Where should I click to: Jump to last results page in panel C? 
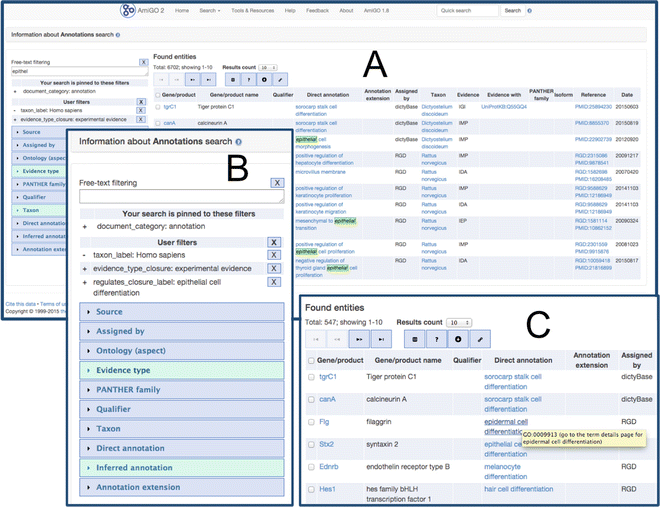point(381,339)
